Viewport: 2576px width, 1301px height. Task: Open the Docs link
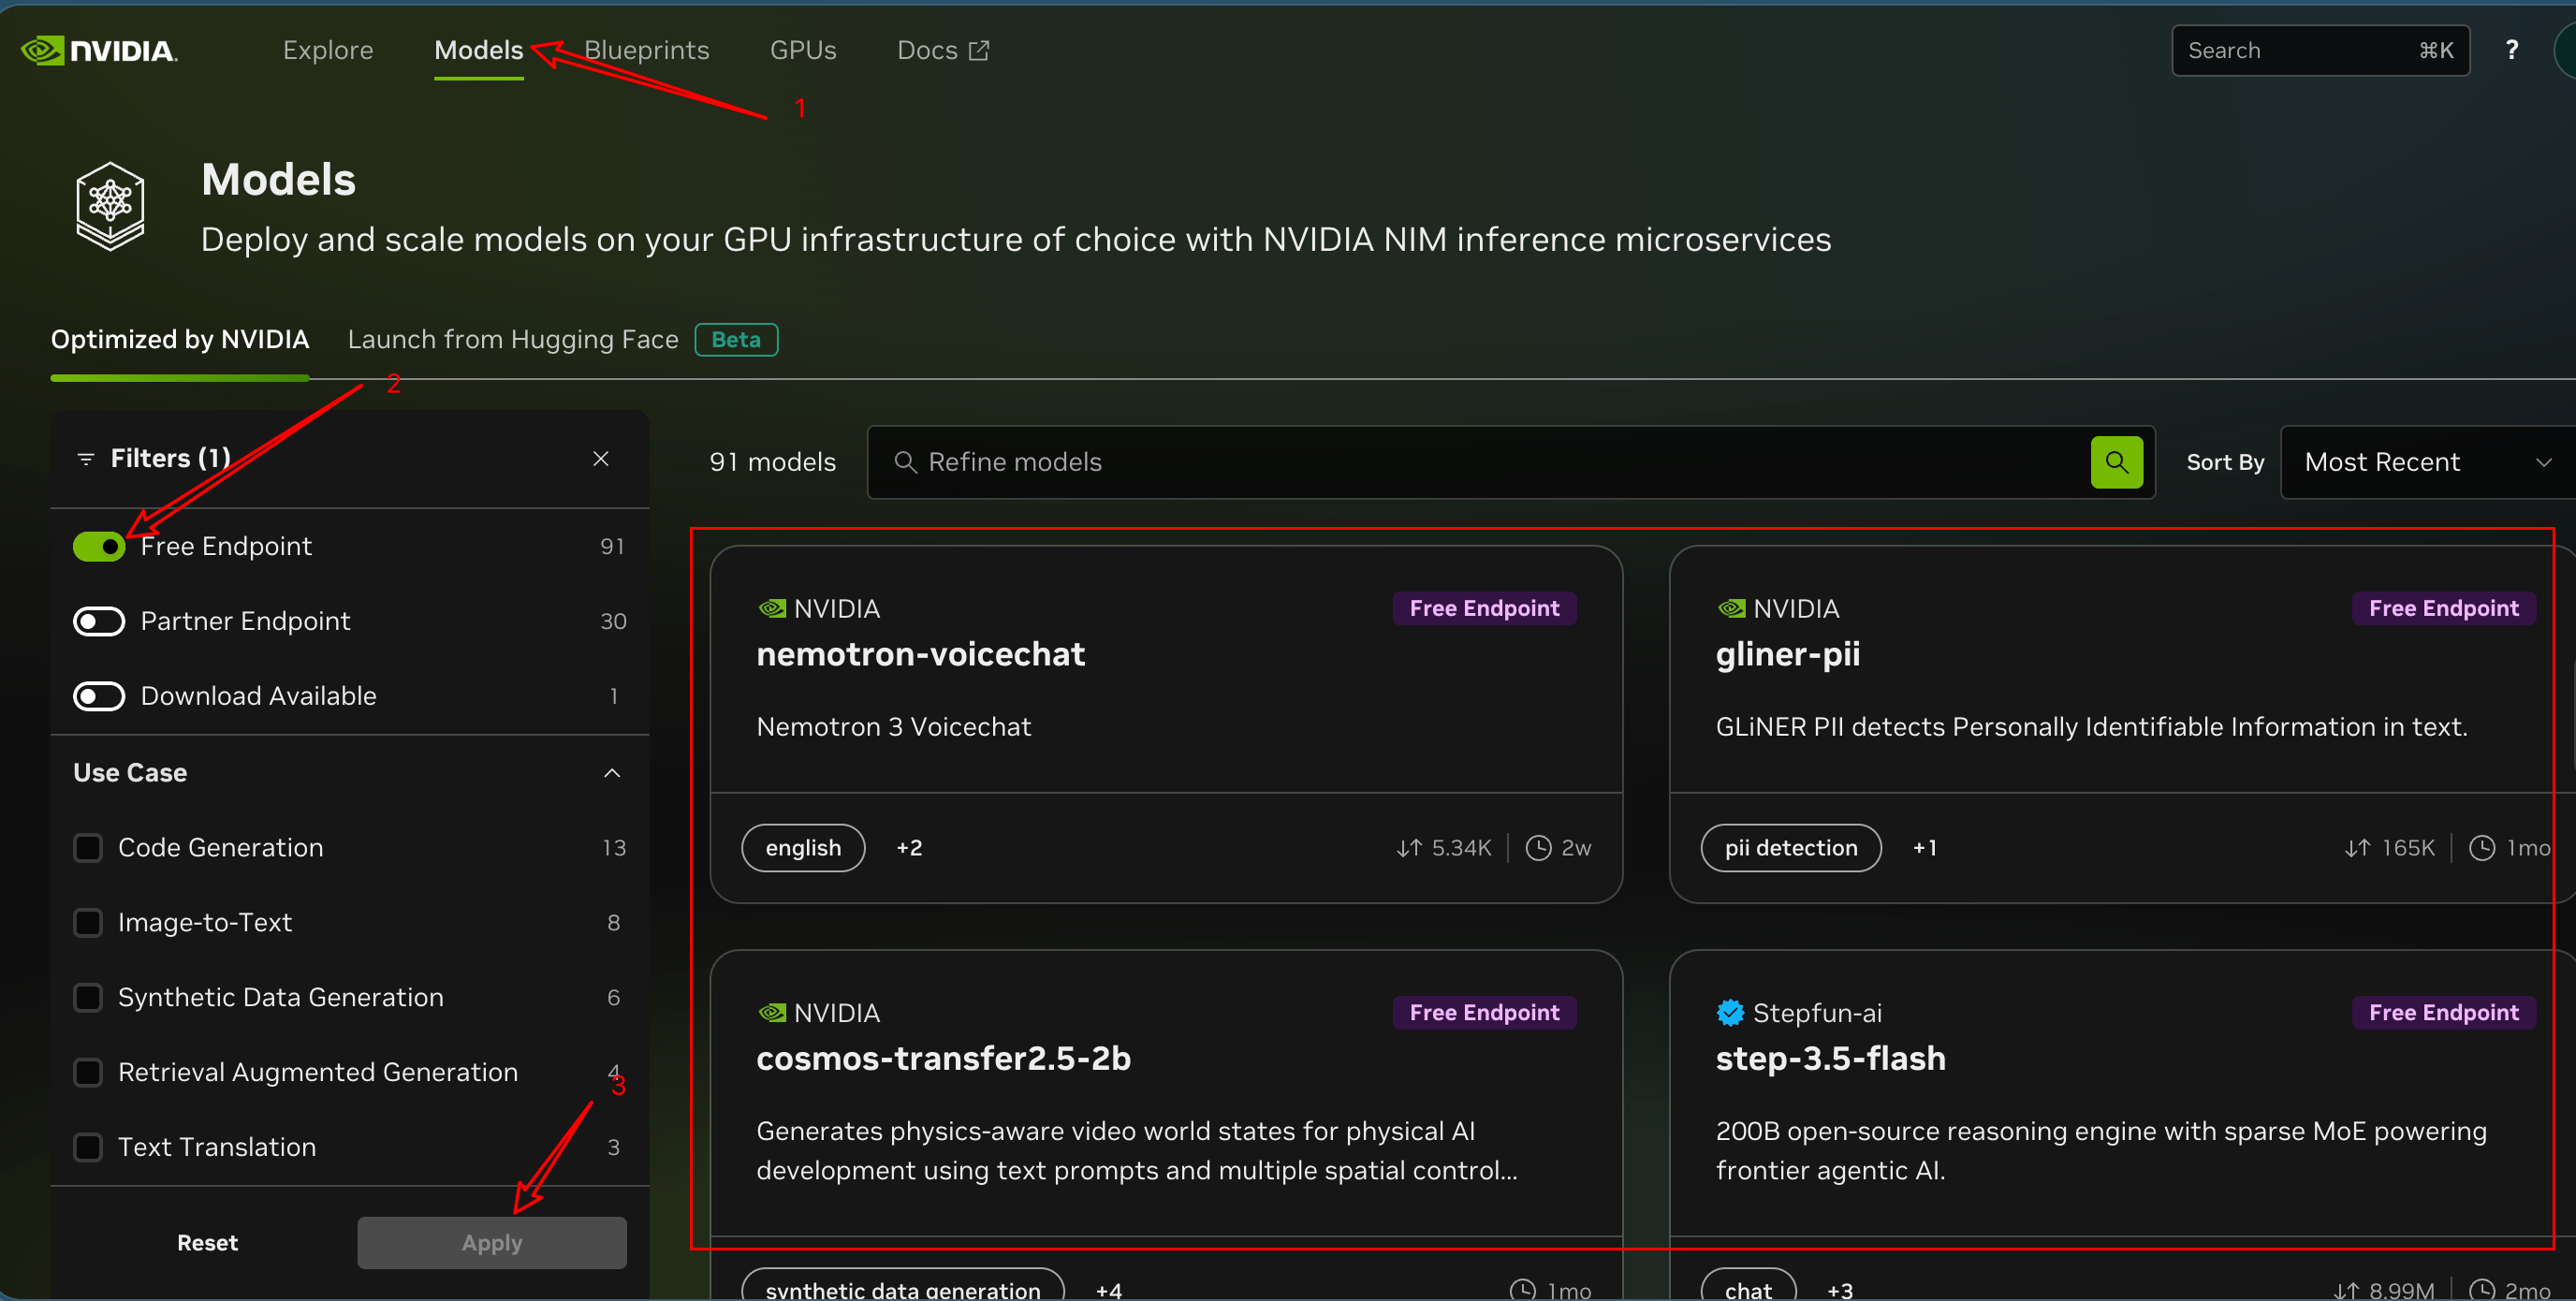click(x=942, y=50)
